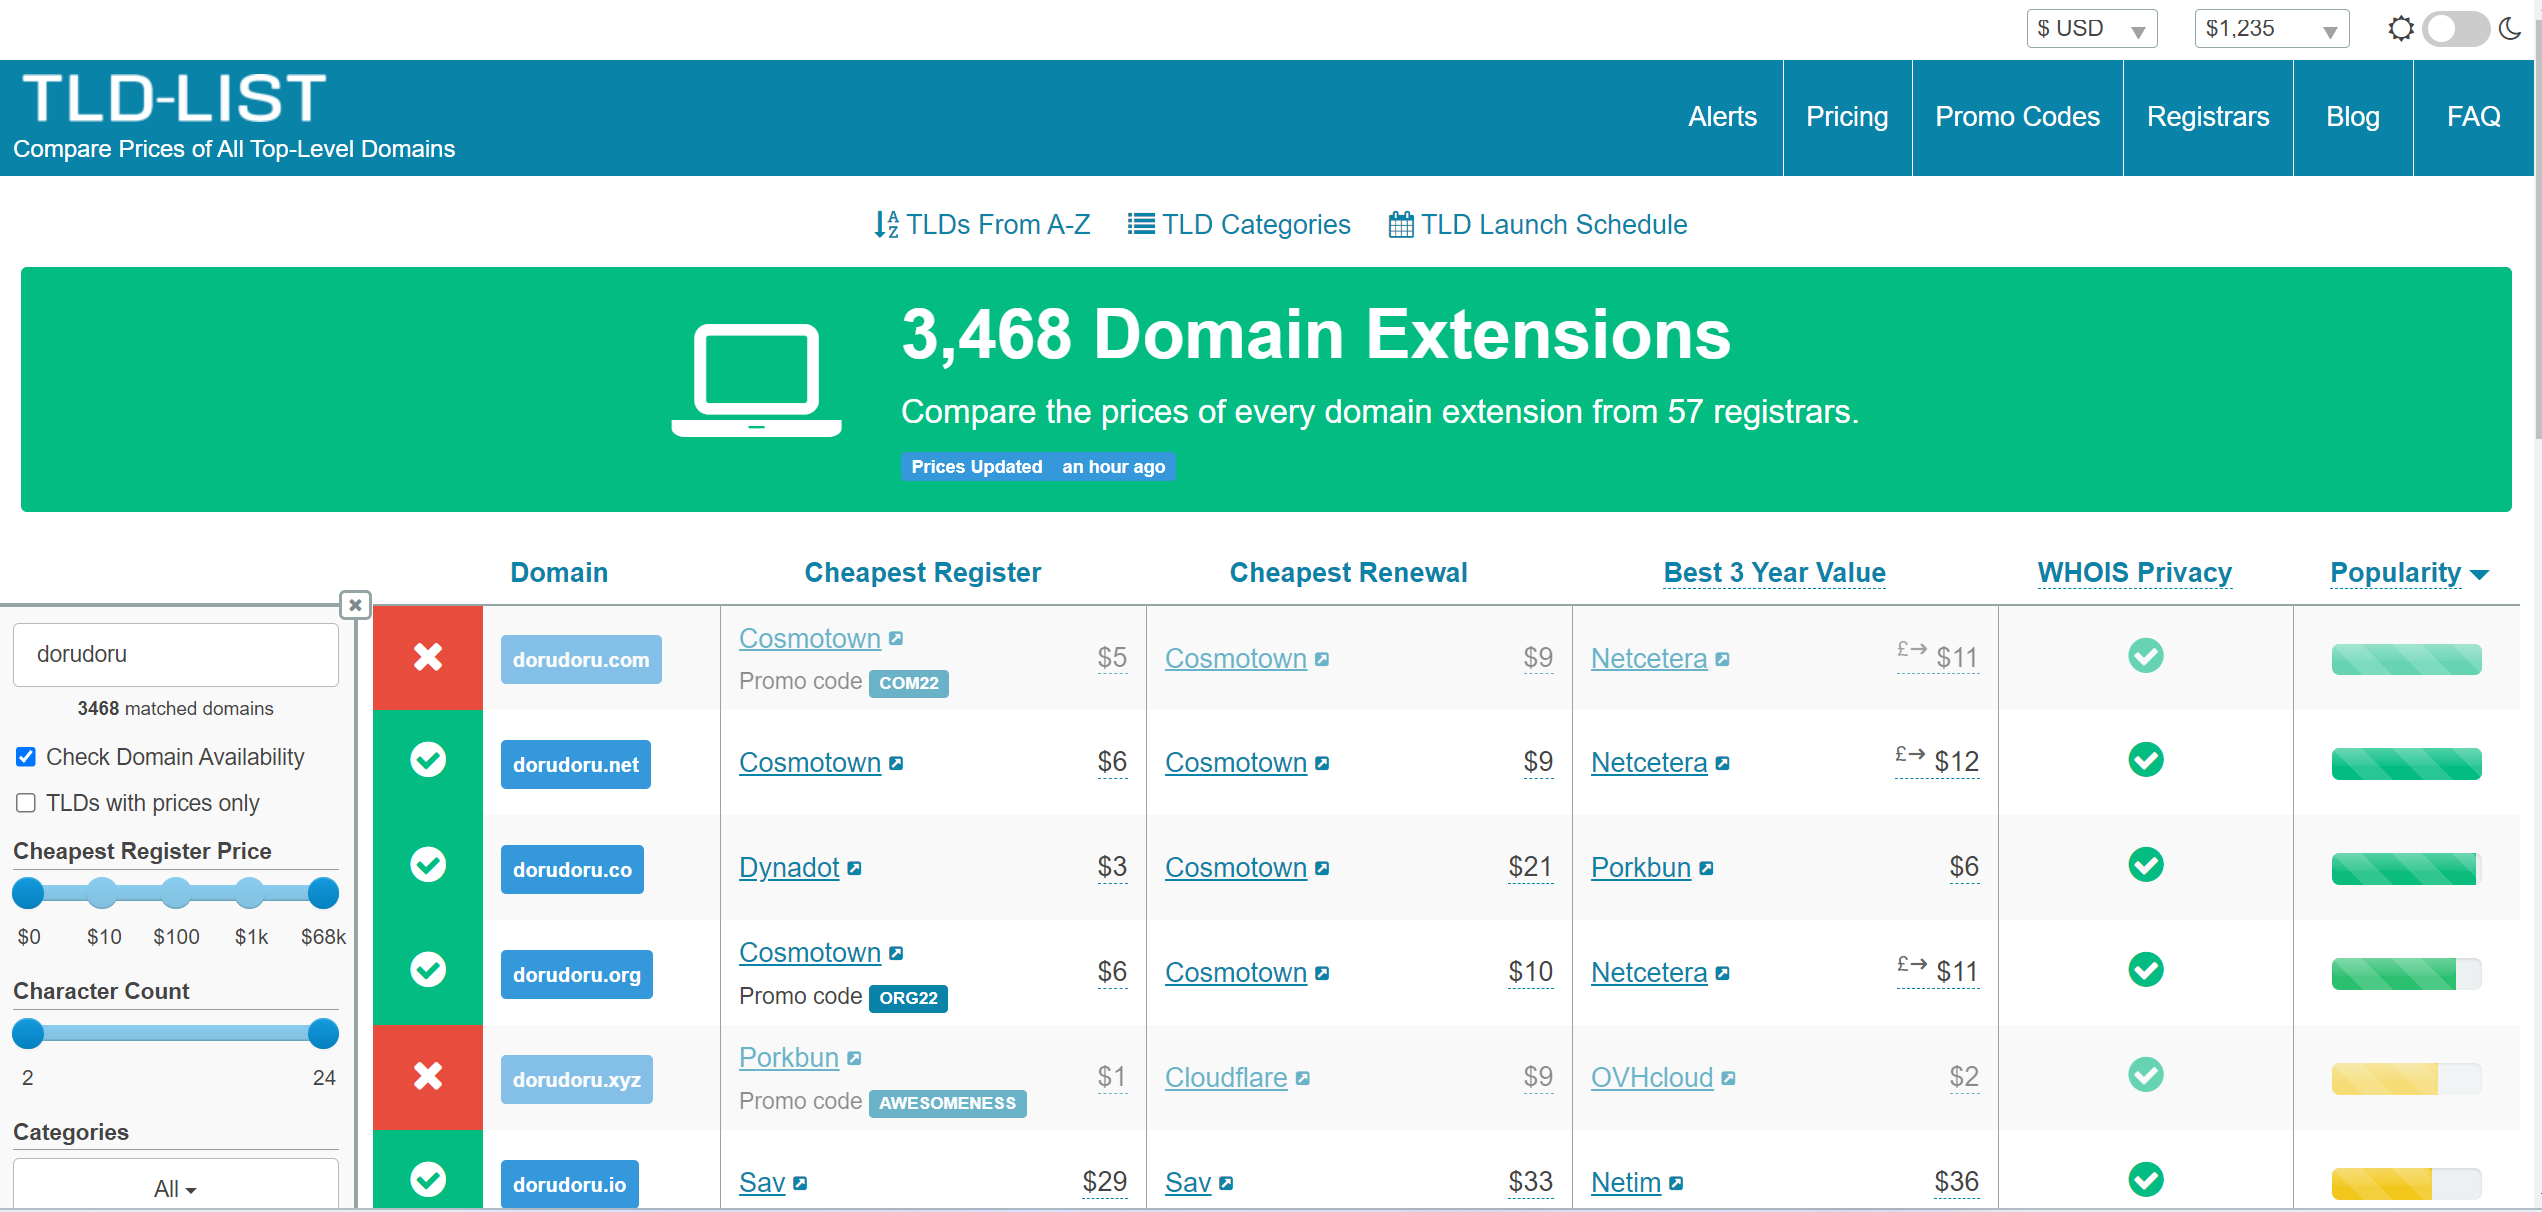This screenshot has width=2542, height=1212.
Task: Open Dynadot register link for dorudoru.co
Action: (789, 868)
